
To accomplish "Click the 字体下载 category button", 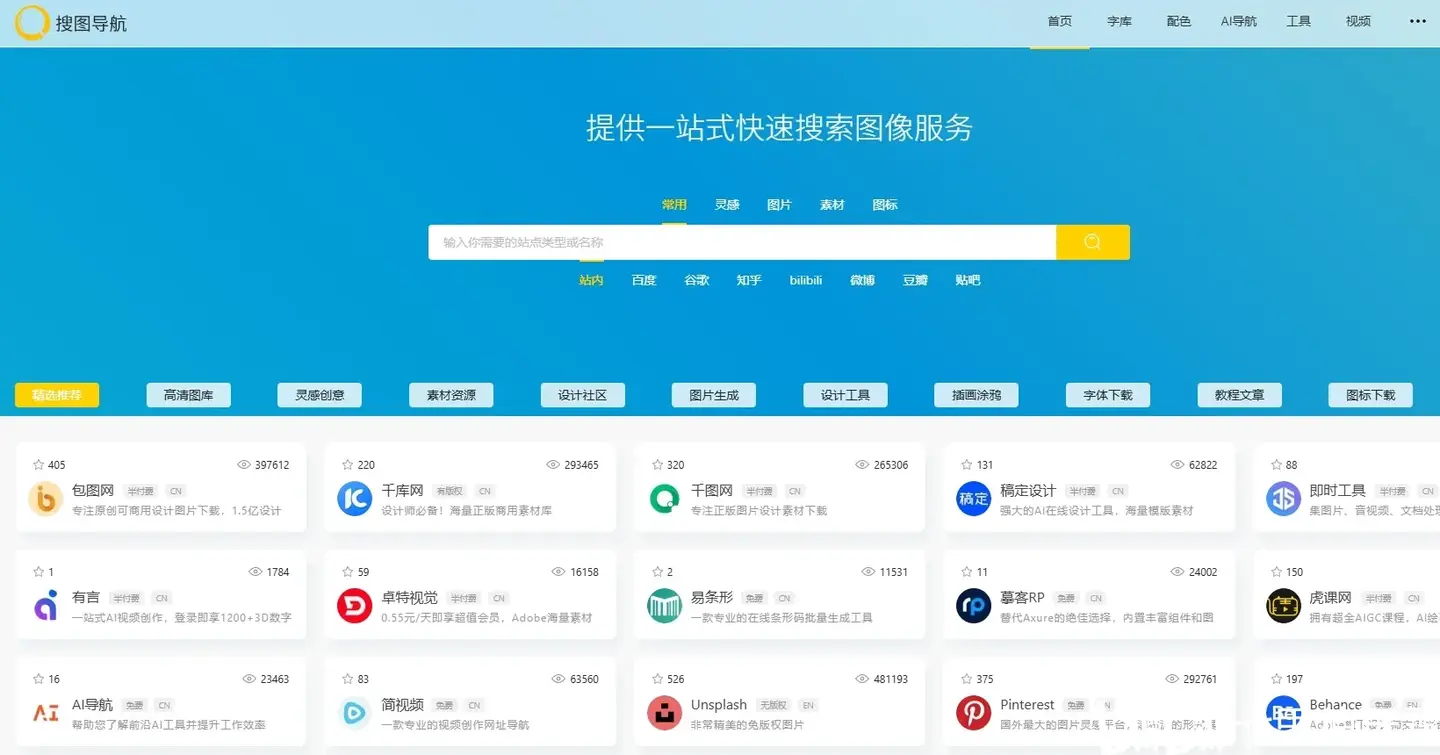I will pyautogui.click(x=1108, y=395).
